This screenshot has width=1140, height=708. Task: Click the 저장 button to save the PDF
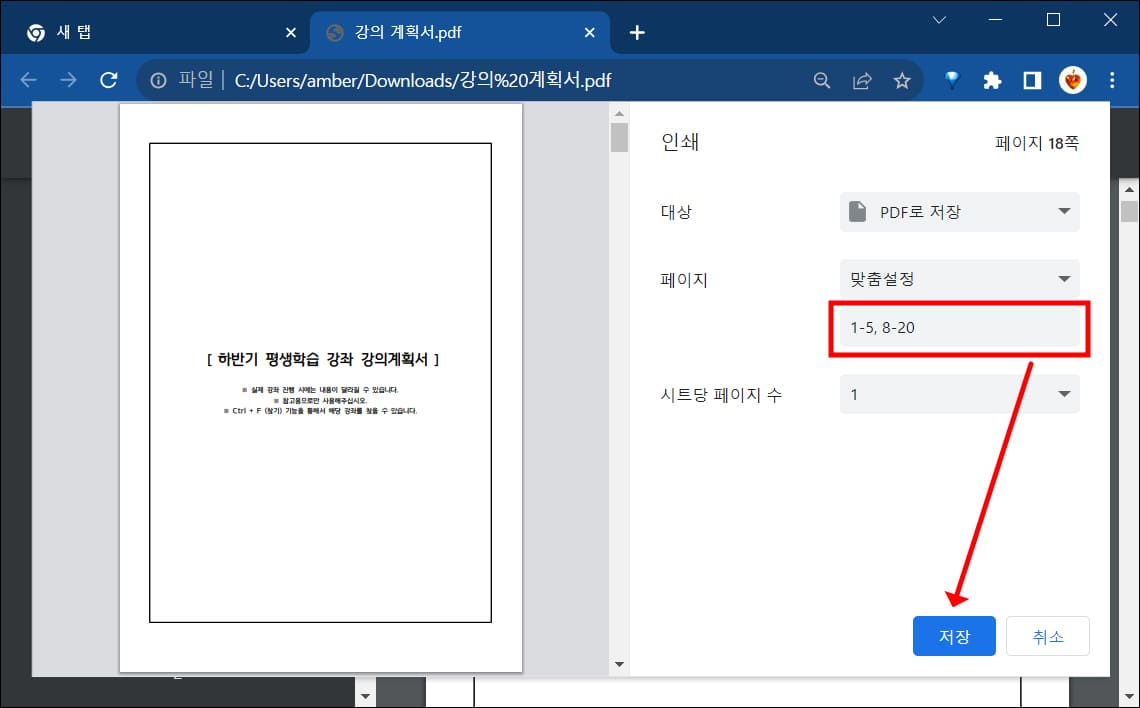click(954, 635)
